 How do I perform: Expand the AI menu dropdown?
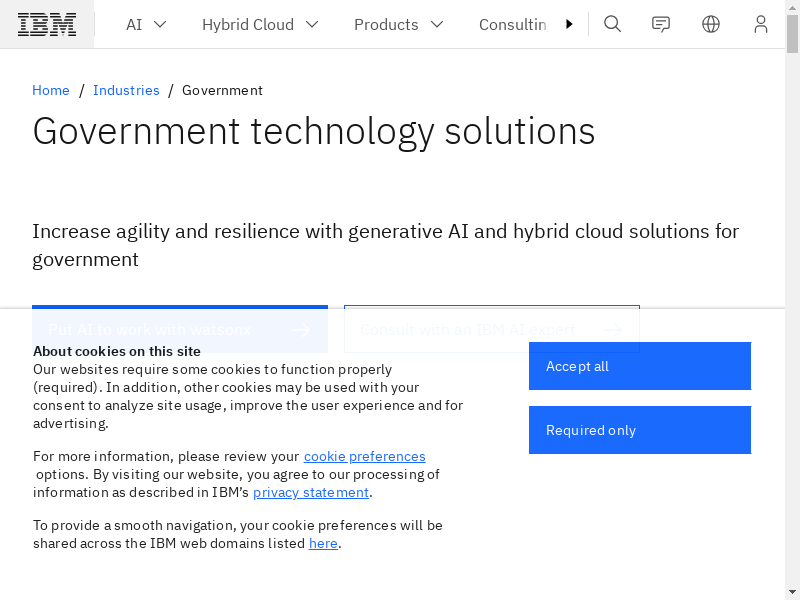coord(146,24)
